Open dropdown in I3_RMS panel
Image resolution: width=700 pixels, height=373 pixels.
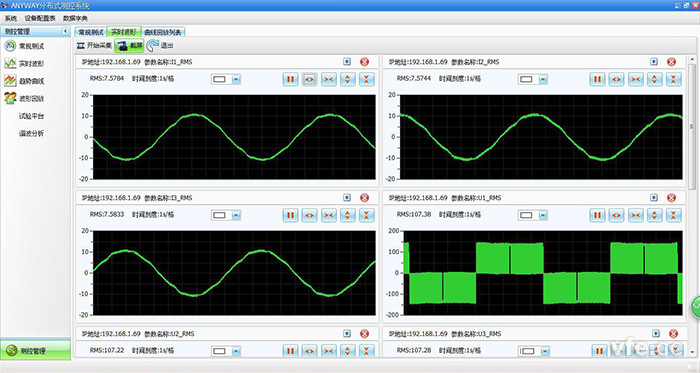236,216
